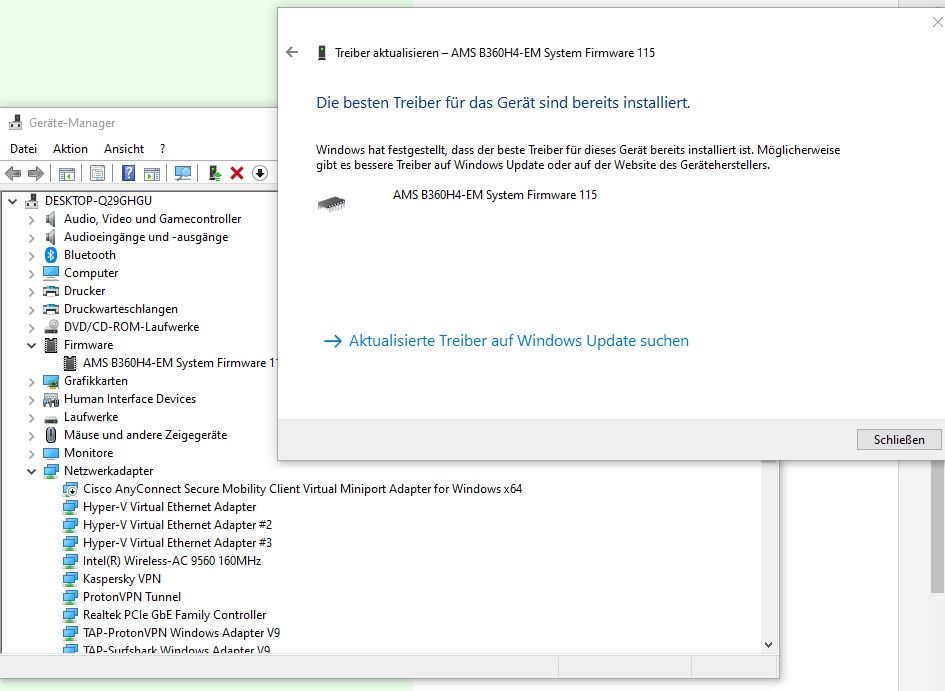The width and height of the screenshot is (945, 691).
Task: Select the Human Interface Devices label
Action: [x=130, y=399]
